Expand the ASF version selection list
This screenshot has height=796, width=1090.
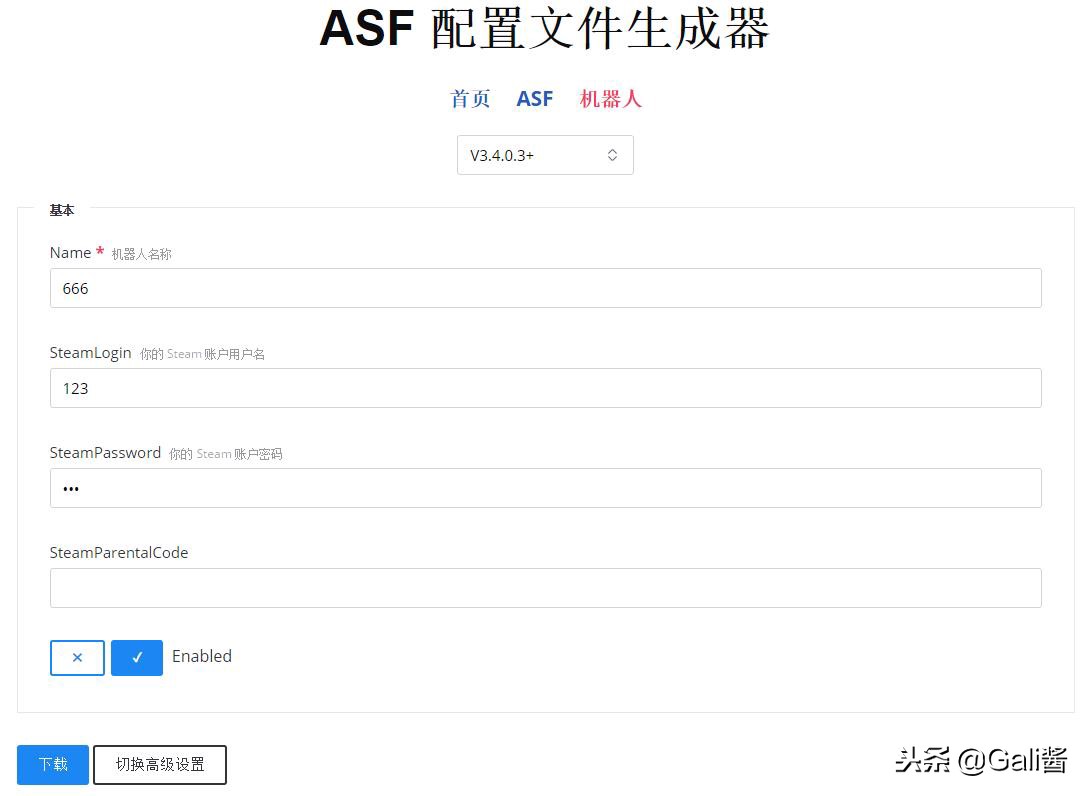[545, 155]
